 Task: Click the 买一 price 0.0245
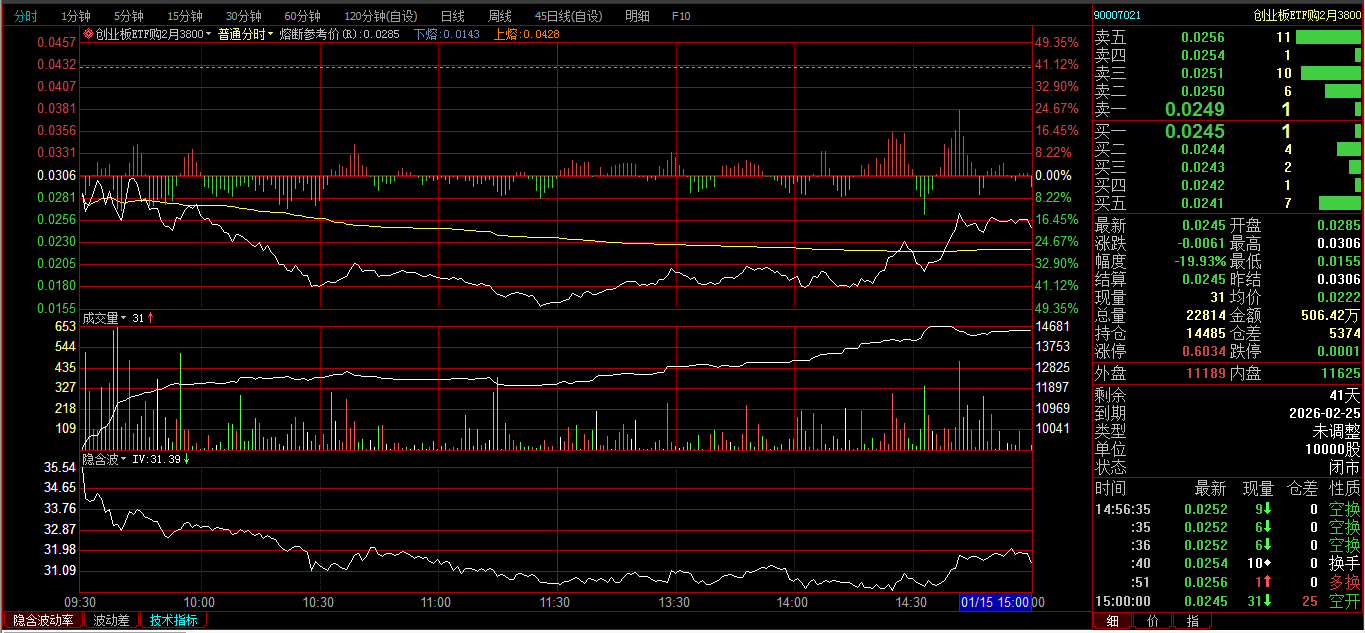pyautogui.click(x=1195, y=131)
